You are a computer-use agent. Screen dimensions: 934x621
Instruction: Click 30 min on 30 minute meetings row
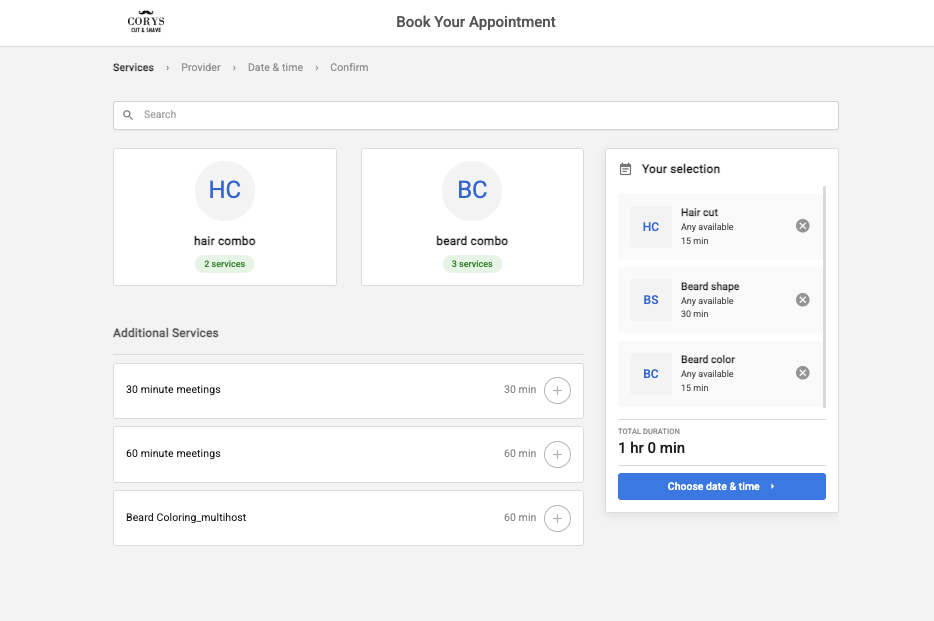(x=520, y=389)
